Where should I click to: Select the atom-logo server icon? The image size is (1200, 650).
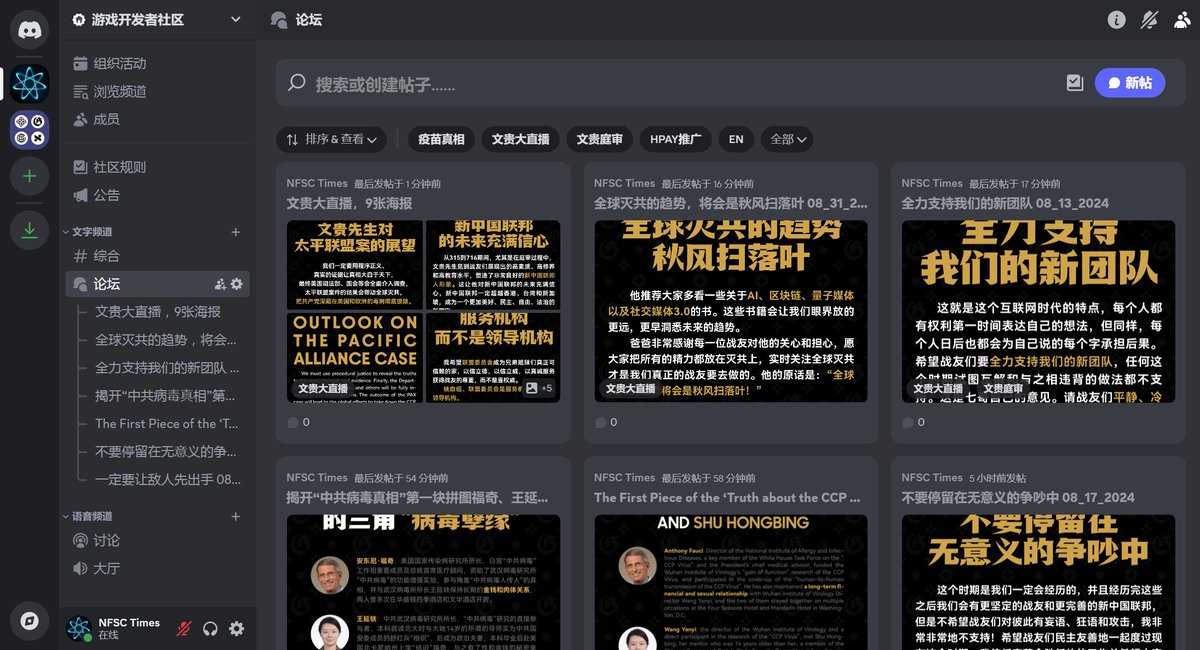[30, 83]
